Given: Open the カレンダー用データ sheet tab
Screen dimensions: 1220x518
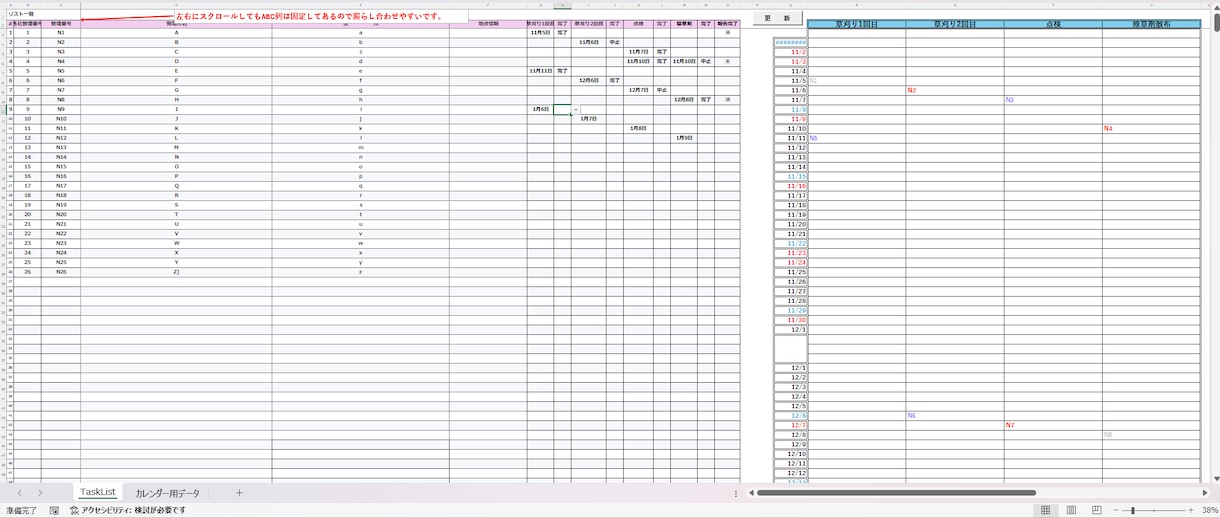Looking at the screenshot, I should tap(168, 493).
